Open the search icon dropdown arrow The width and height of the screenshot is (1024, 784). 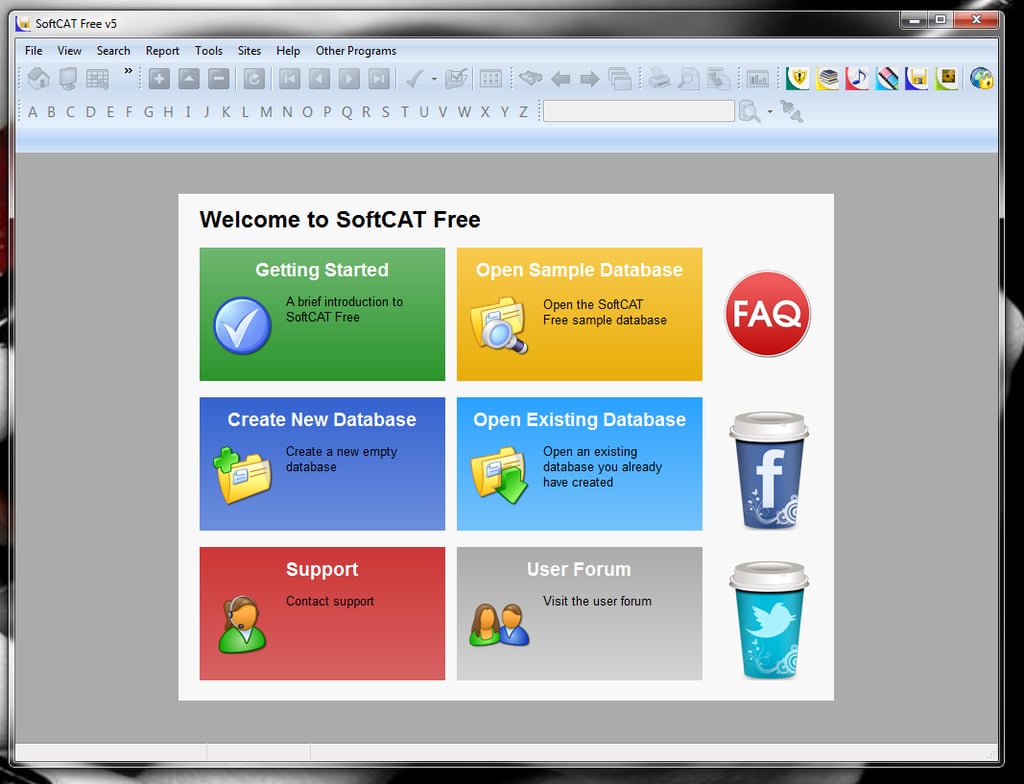[770, 112]
